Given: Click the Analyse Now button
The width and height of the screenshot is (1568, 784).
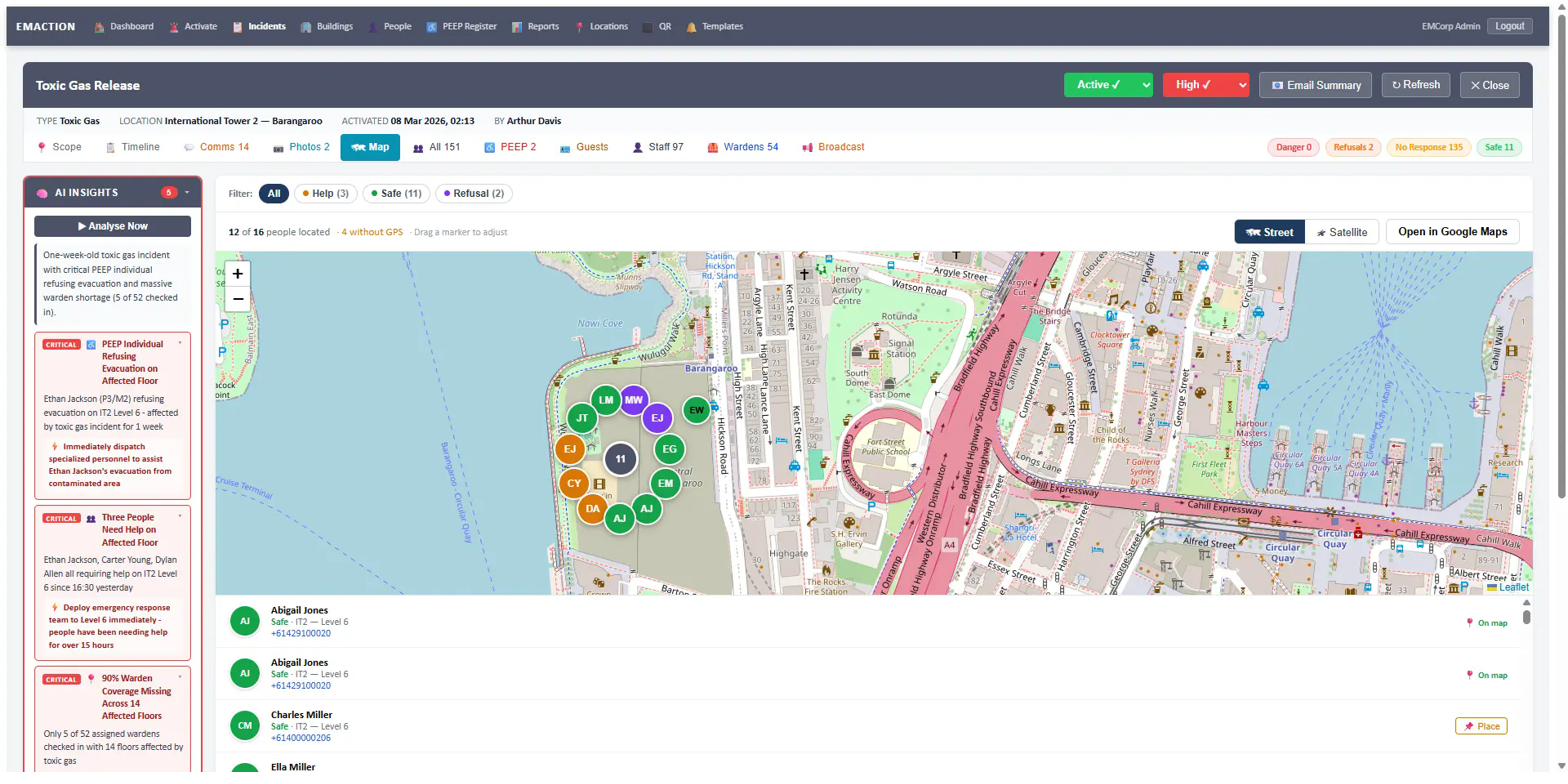Looking at the screenshot, I should click(112, 226).
